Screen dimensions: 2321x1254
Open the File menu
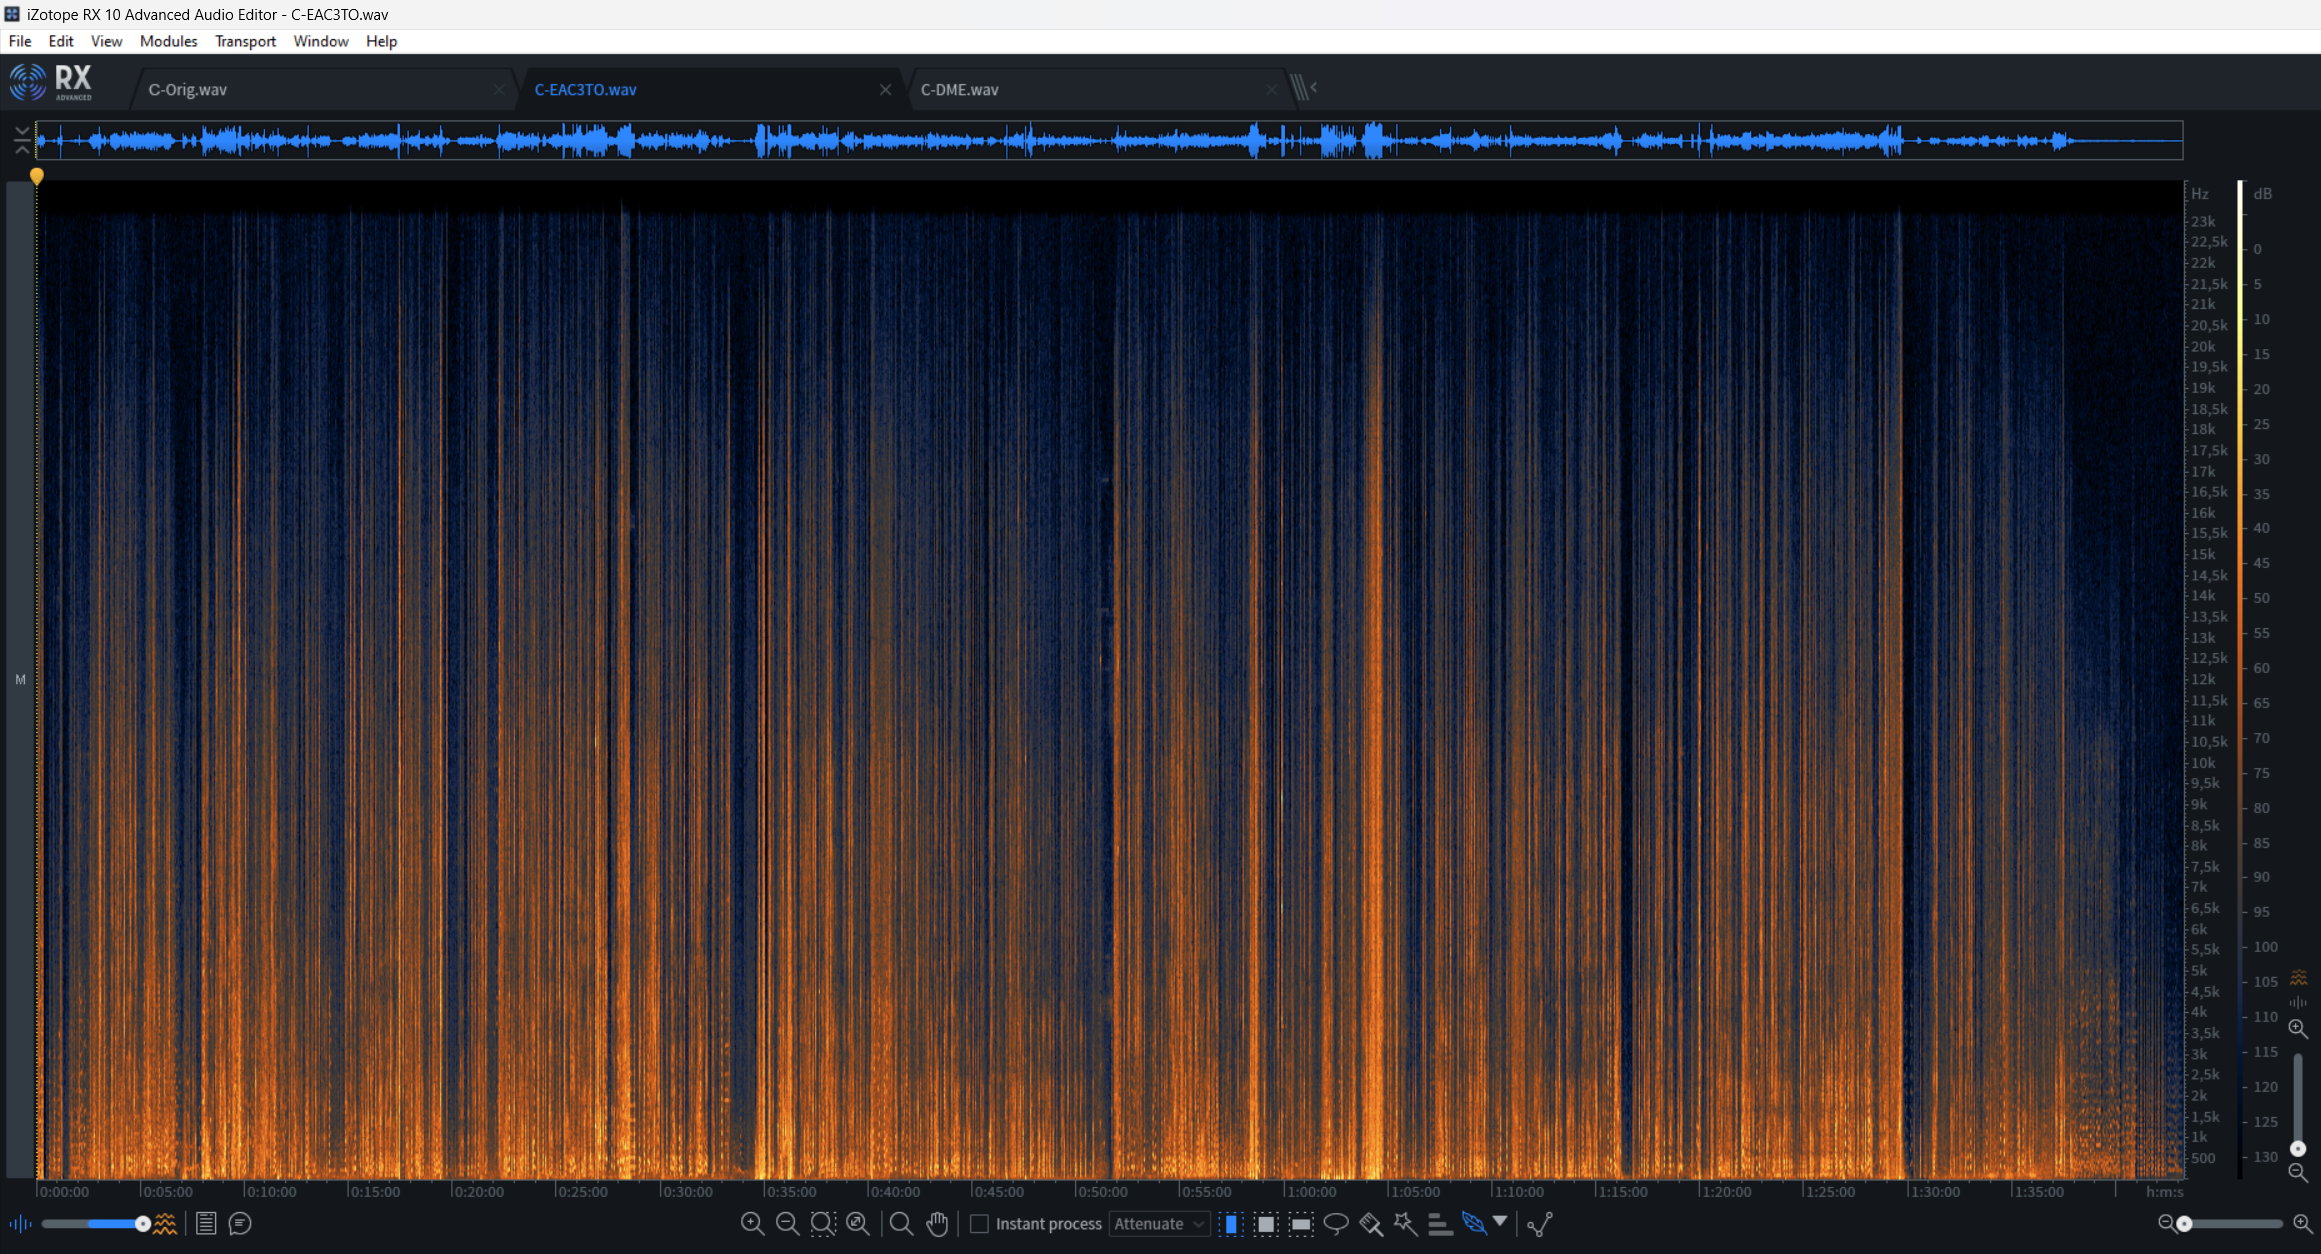coord(20,41)
